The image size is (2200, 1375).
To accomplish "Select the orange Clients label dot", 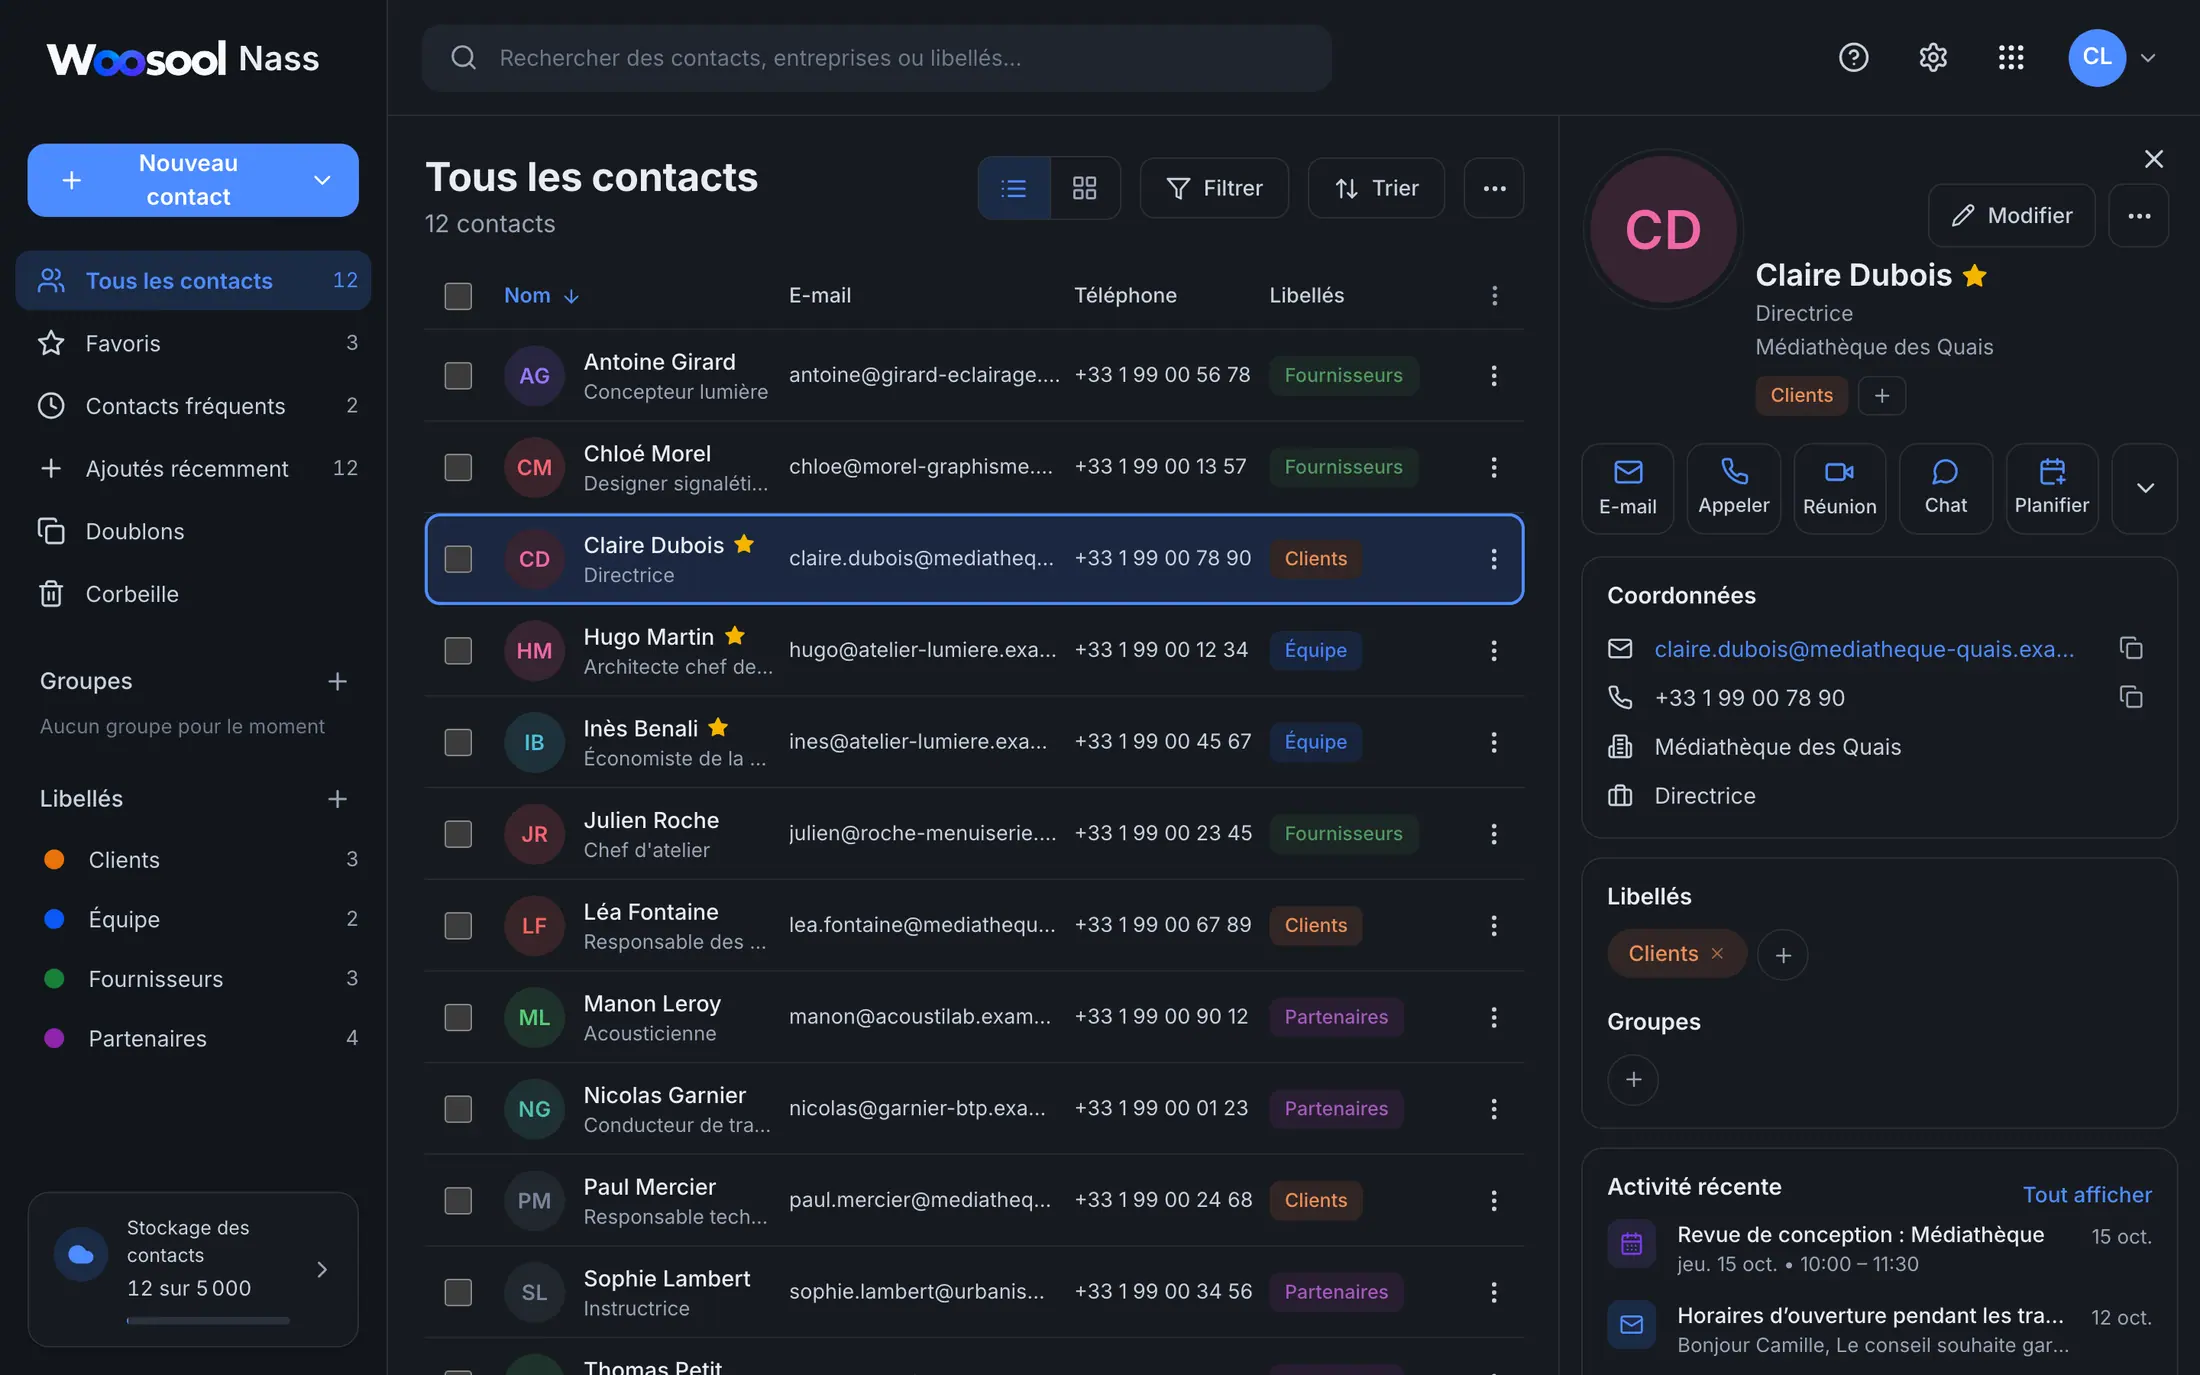I will pyautogui.click(x=54, y=860).
